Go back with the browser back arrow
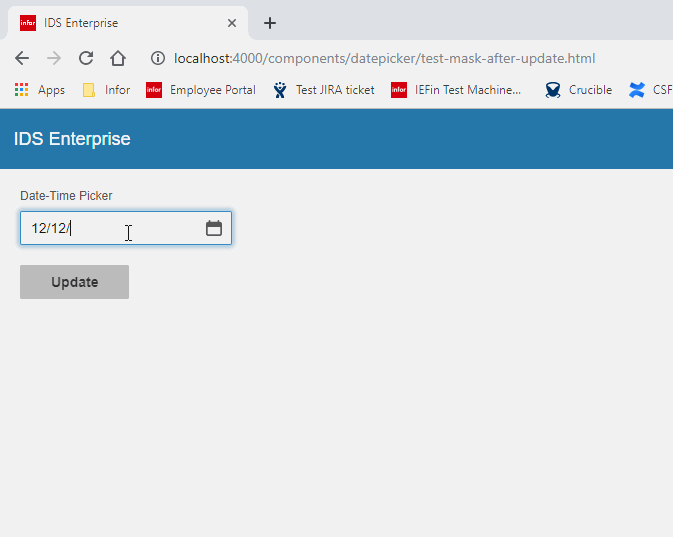Image resolution: width=673 pixels, height=537 pixels. (x=22, y=58)
